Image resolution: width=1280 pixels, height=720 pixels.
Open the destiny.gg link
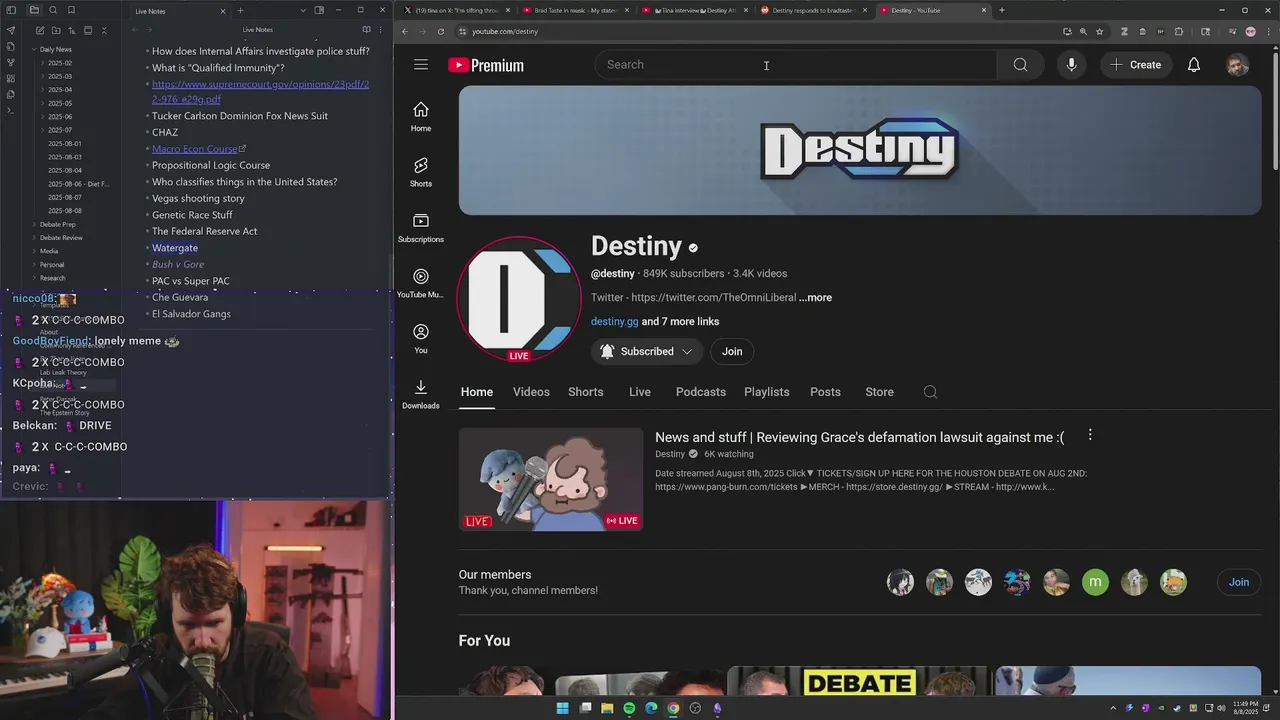[x=614, y=322]
